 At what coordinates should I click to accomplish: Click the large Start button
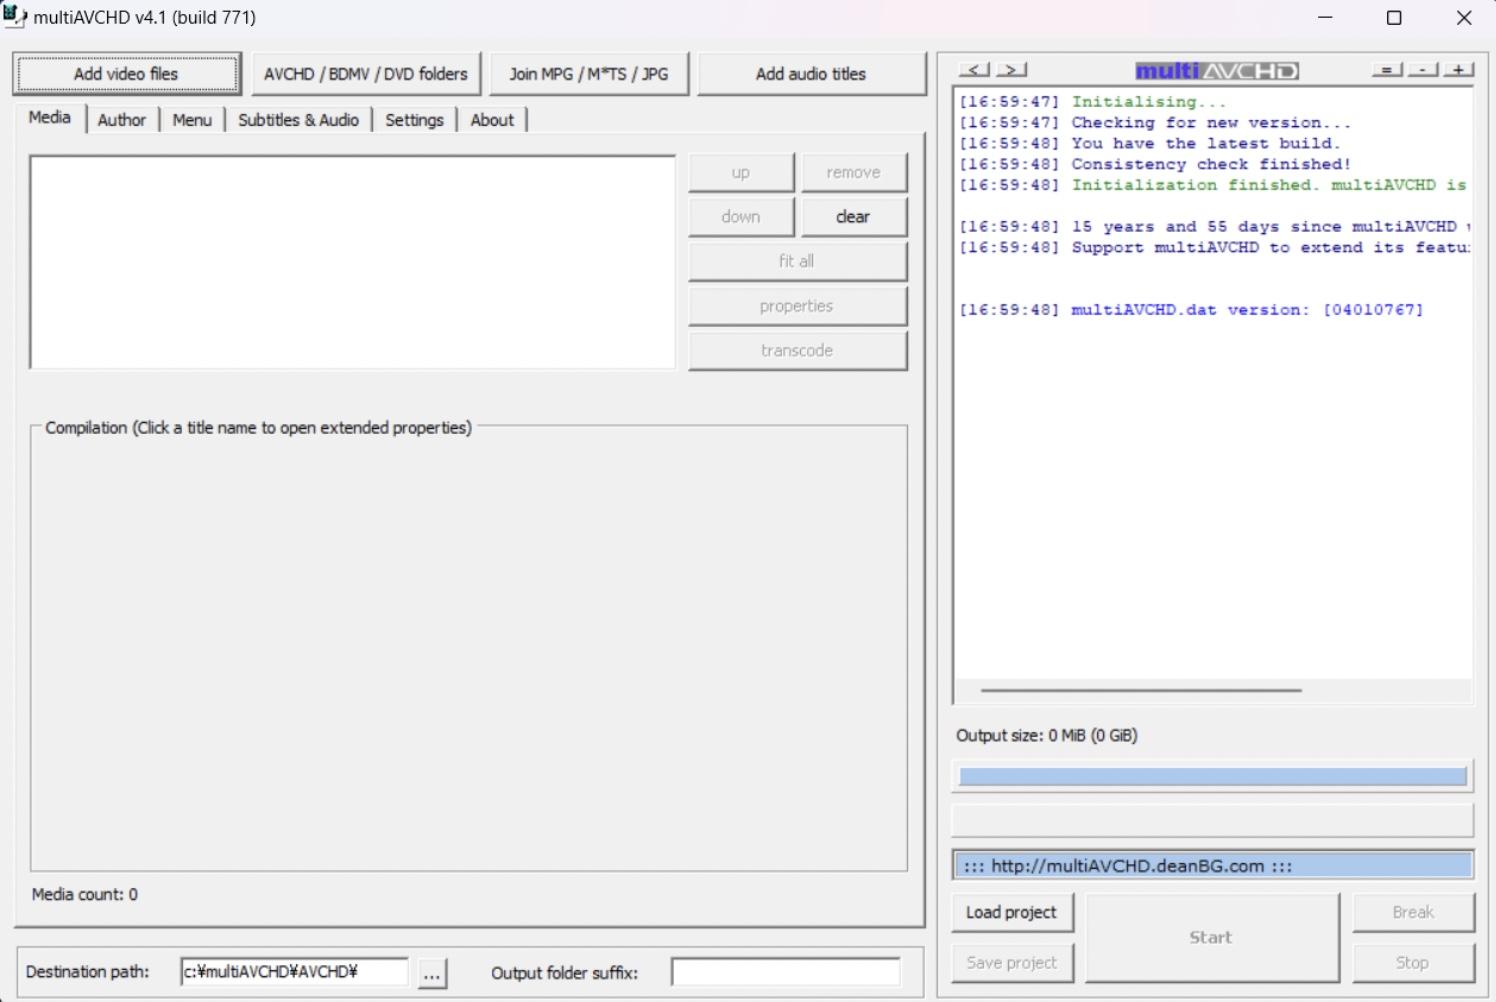click(1212, 938)
